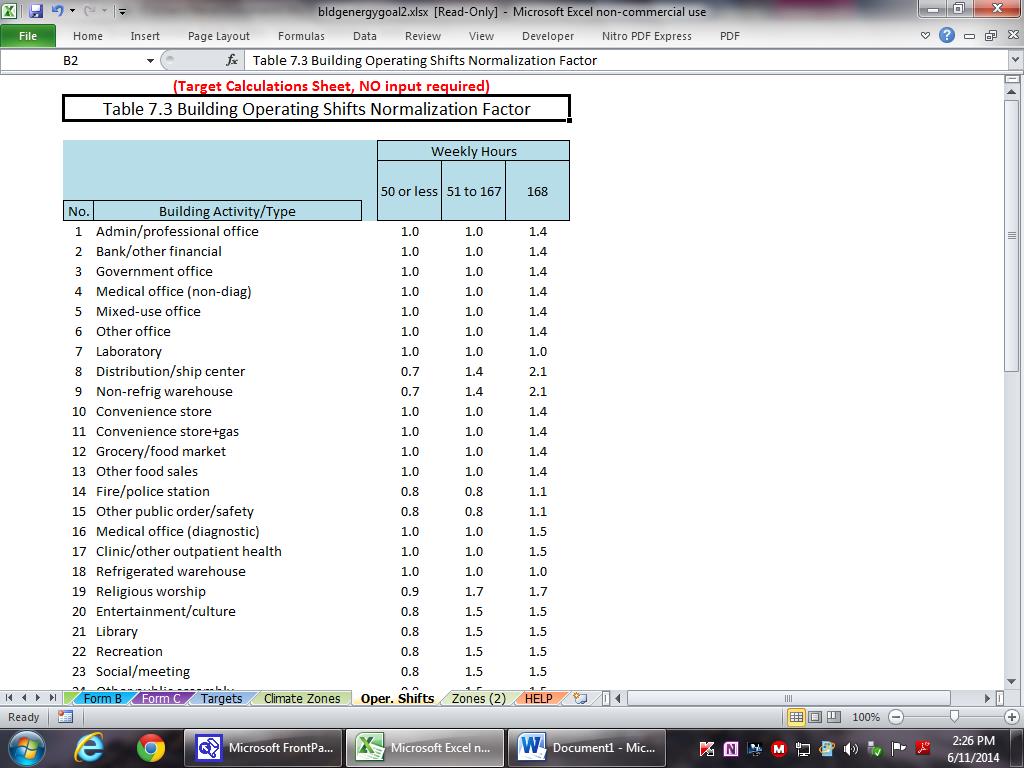
Task: Go to previous sheet tab arrow
Action: (24, 698)
